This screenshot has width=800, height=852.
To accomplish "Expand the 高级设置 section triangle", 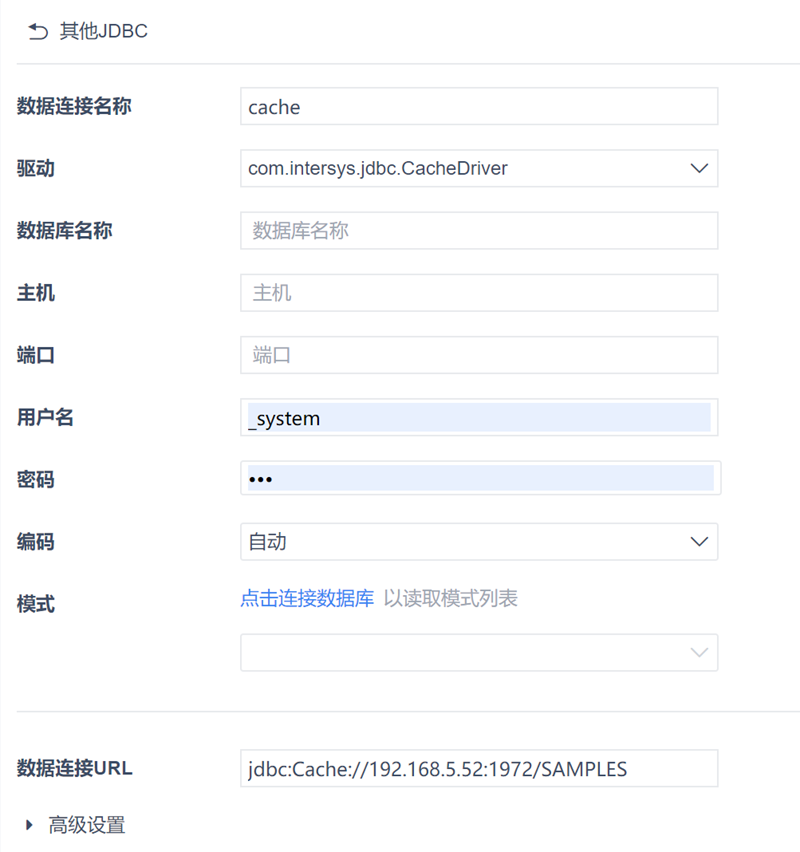I will (30, 825).
